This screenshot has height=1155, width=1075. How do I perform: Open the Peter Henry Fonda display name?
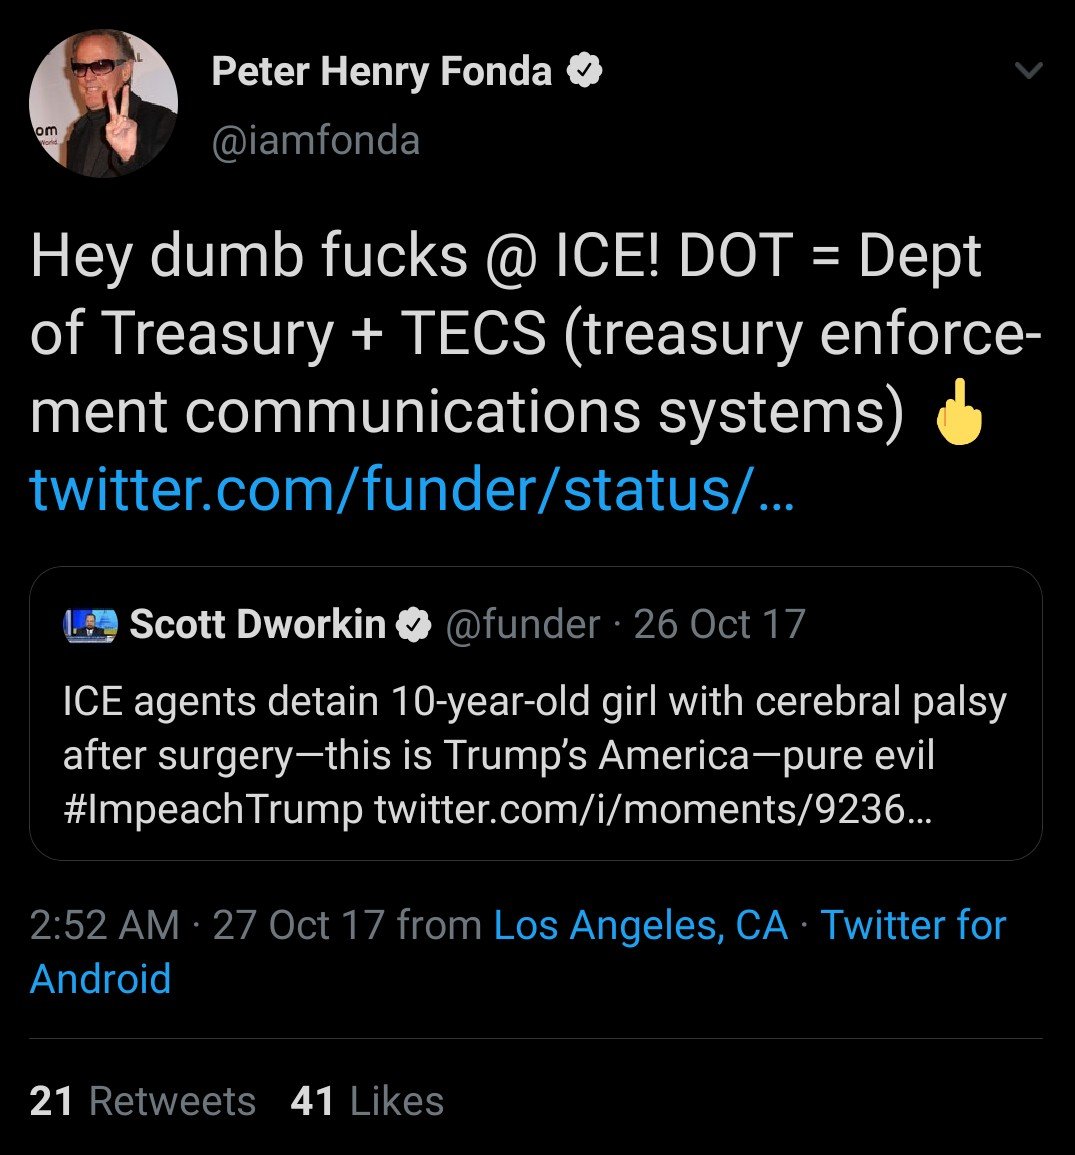point(381,72)
